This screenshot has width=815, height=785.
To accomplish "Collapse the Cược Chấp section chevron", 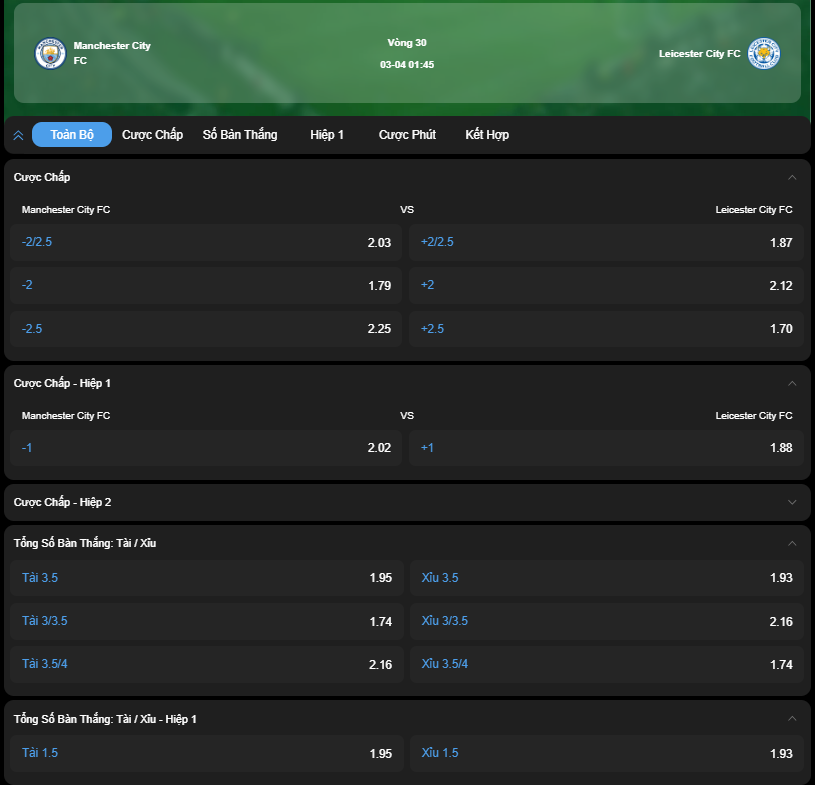I will tap(792, 177).
